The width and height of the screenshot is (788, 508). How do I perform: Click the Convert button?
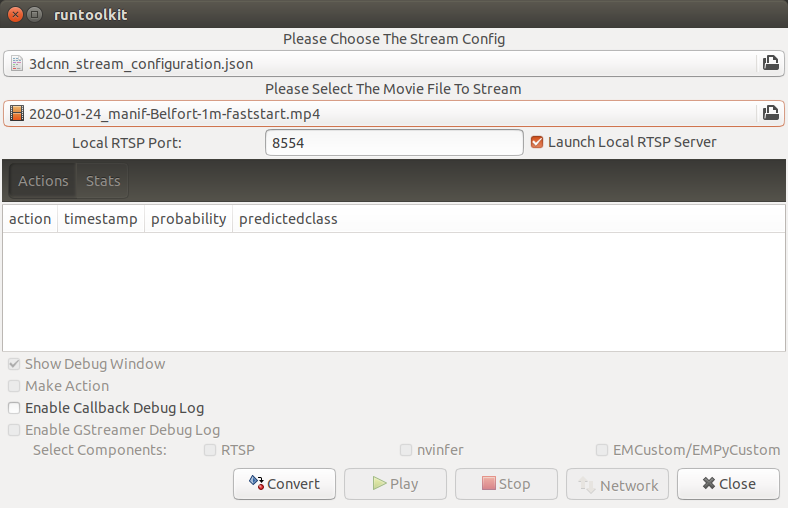click(x=284, y=484)
